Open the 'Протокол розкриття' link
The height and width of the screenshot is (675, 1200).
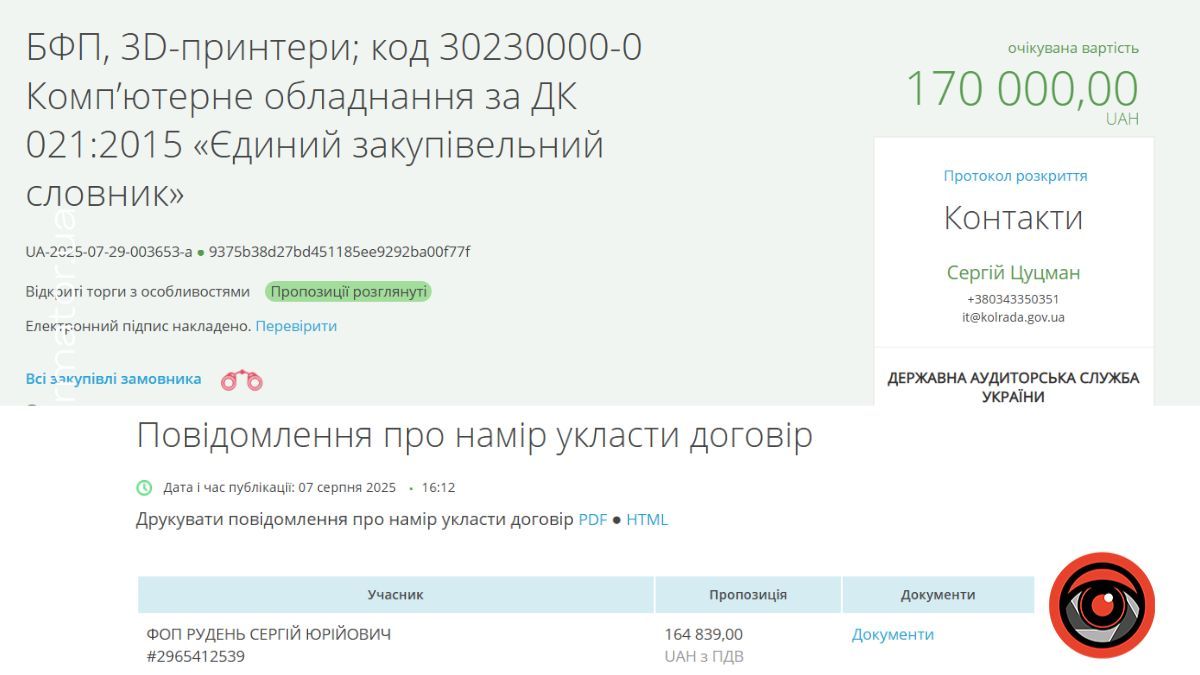click(1014, 175)
